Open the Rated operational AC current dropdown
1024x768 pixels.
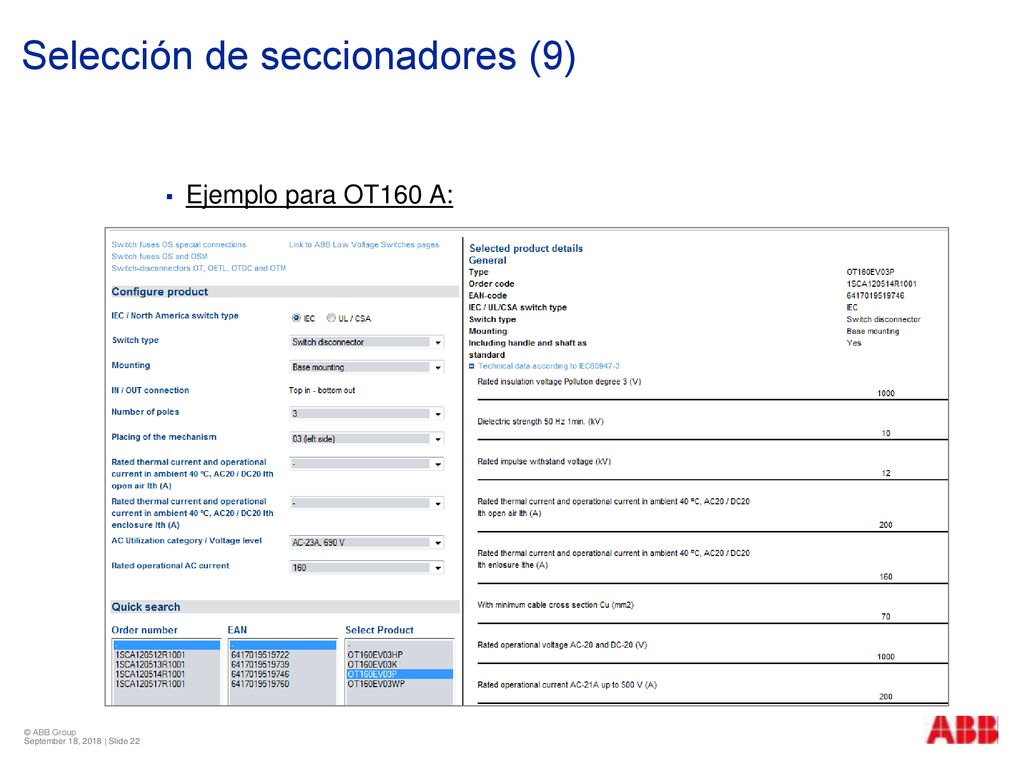[366, 568]
